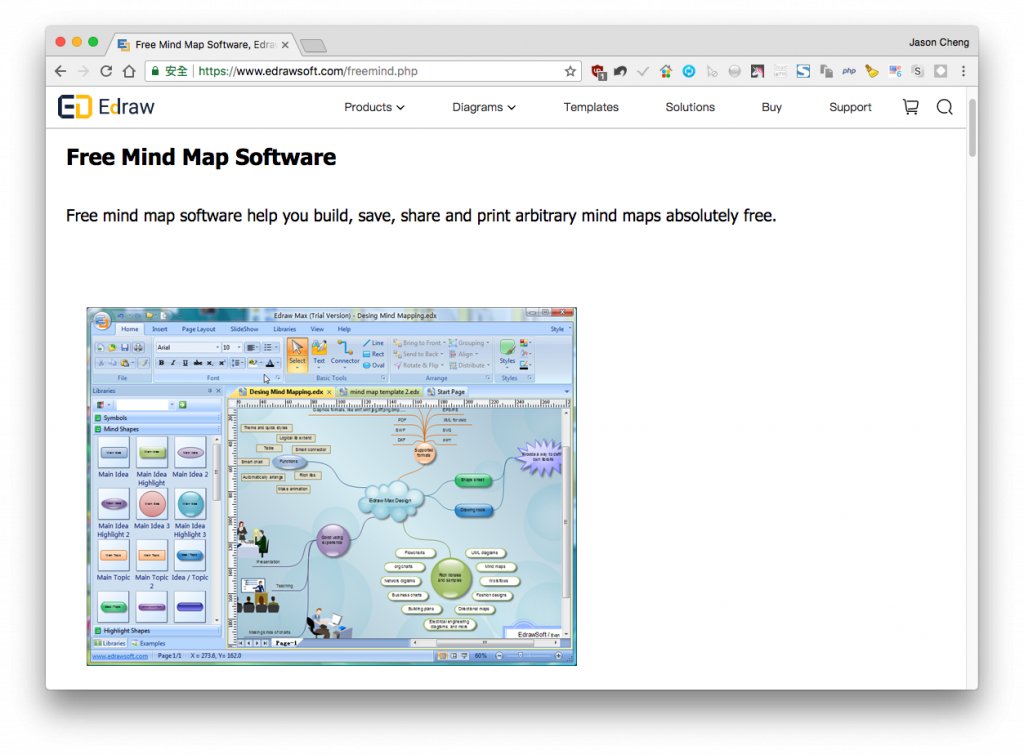Click the browser forward arrow
This screenshot has width=1024, height=755.
[83, 71]
